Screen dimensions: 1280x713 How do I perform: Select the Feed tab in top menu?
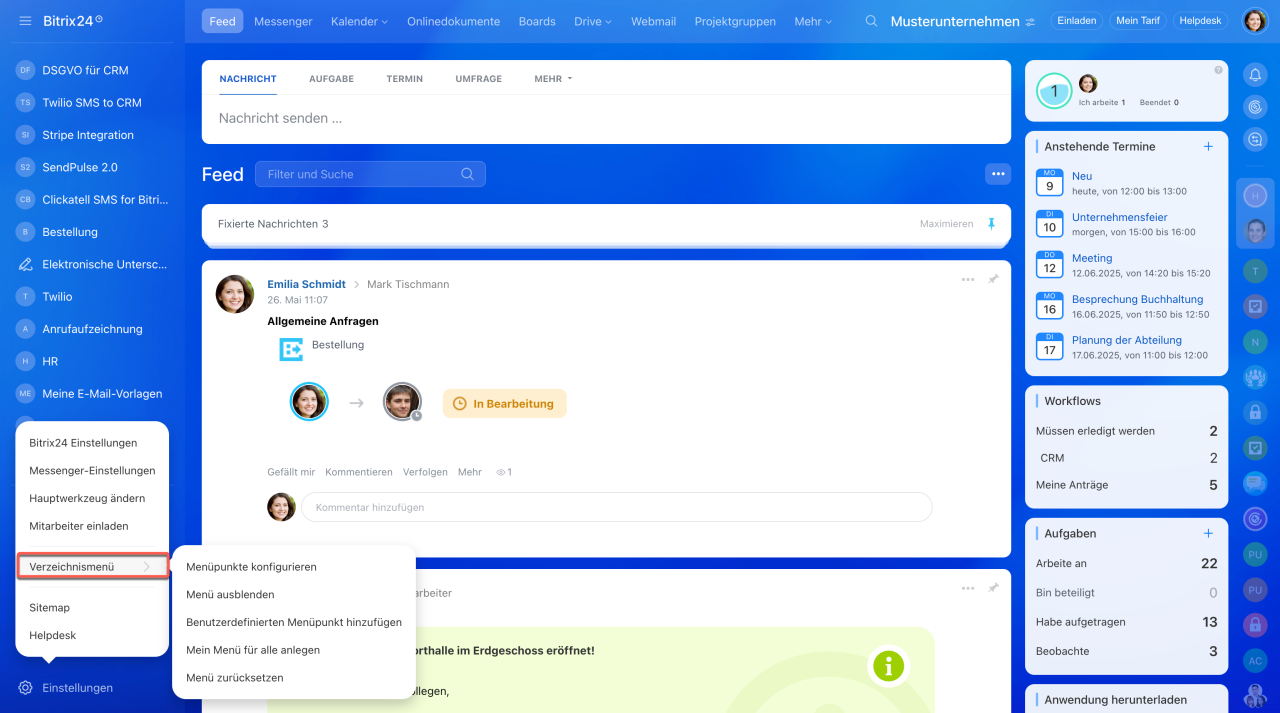pyautogui.click(x=222, y=21)
